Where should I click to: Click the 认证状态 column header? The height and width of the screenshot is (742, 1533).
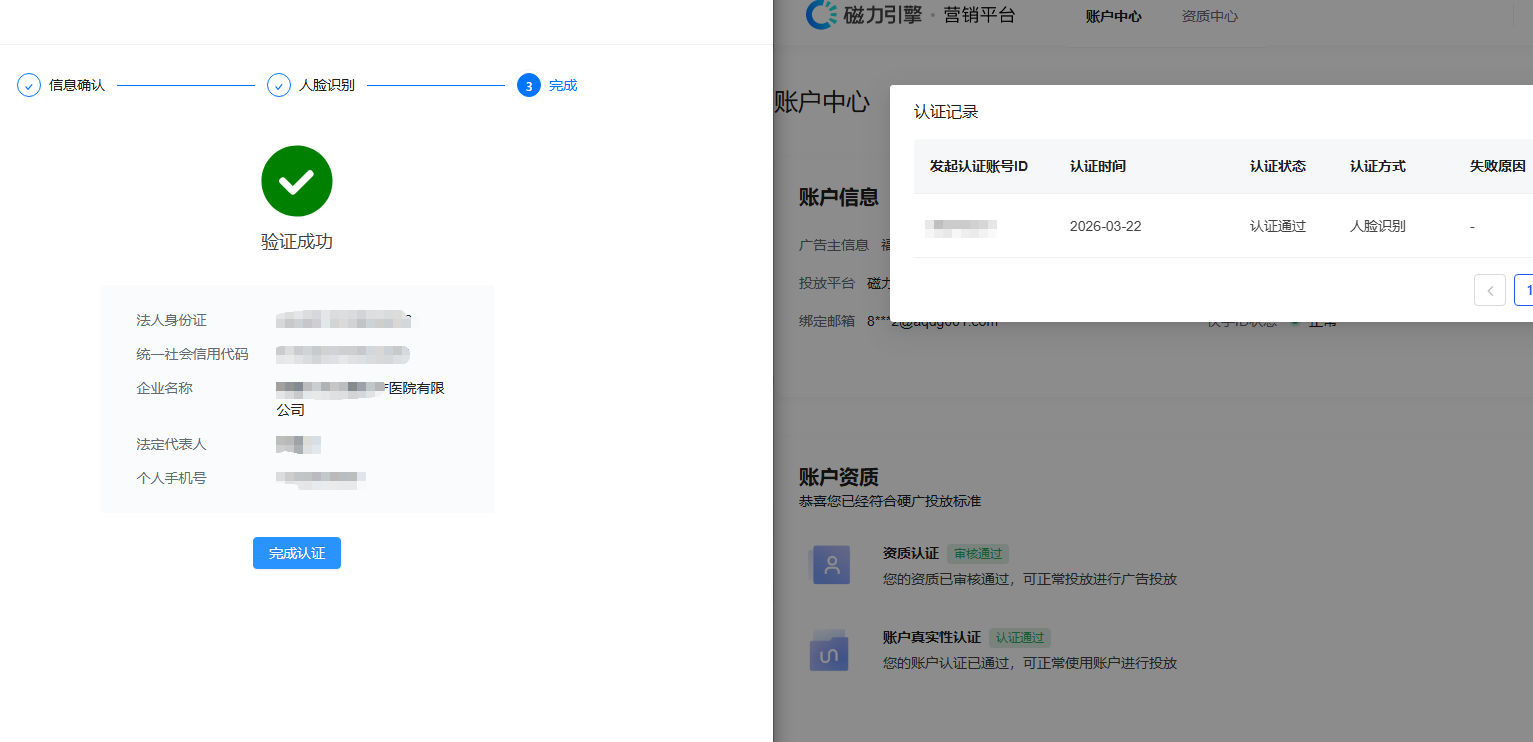click(1278, 166)
